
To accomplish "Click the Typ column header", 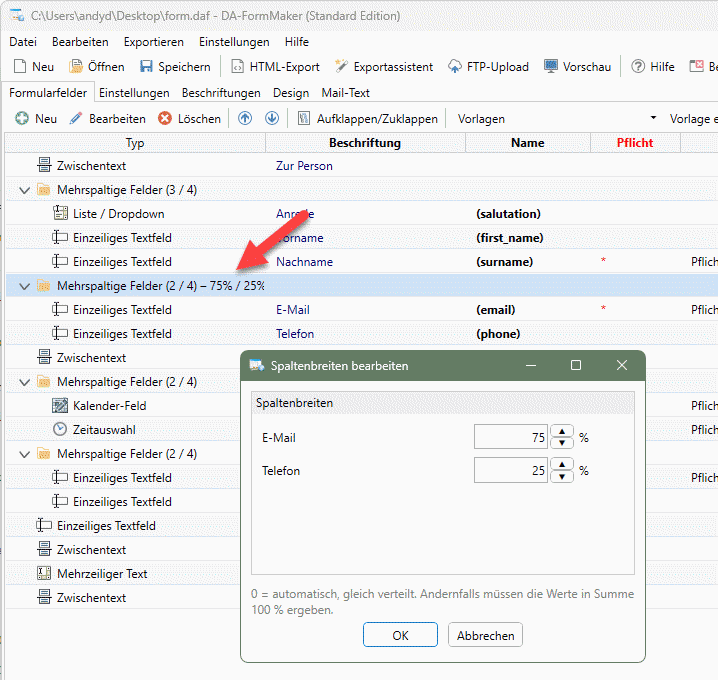I will (x=135, y=142).
